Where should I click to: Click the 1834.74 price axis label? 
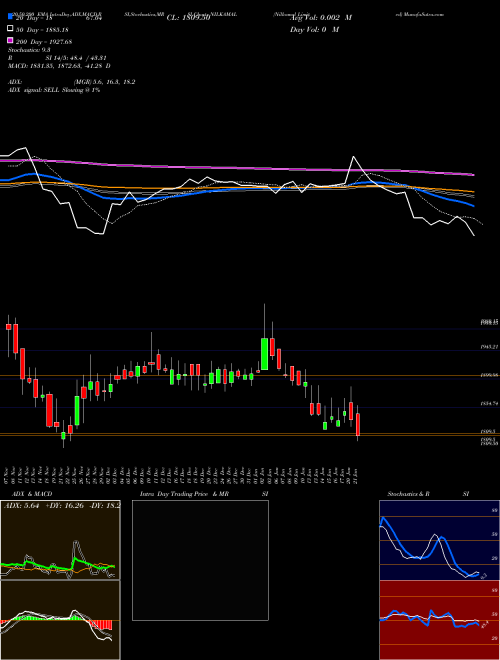(490, 403)
